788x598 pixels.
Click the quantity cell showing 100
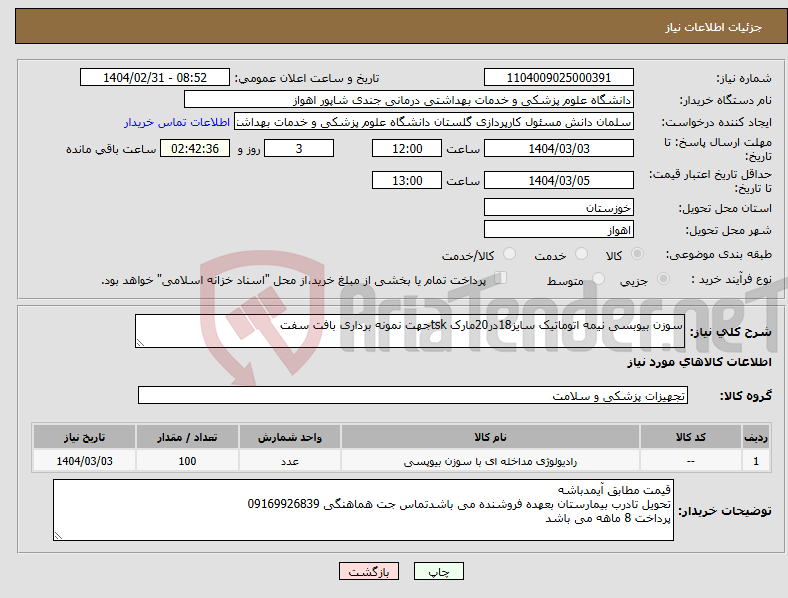click(187, 461)
